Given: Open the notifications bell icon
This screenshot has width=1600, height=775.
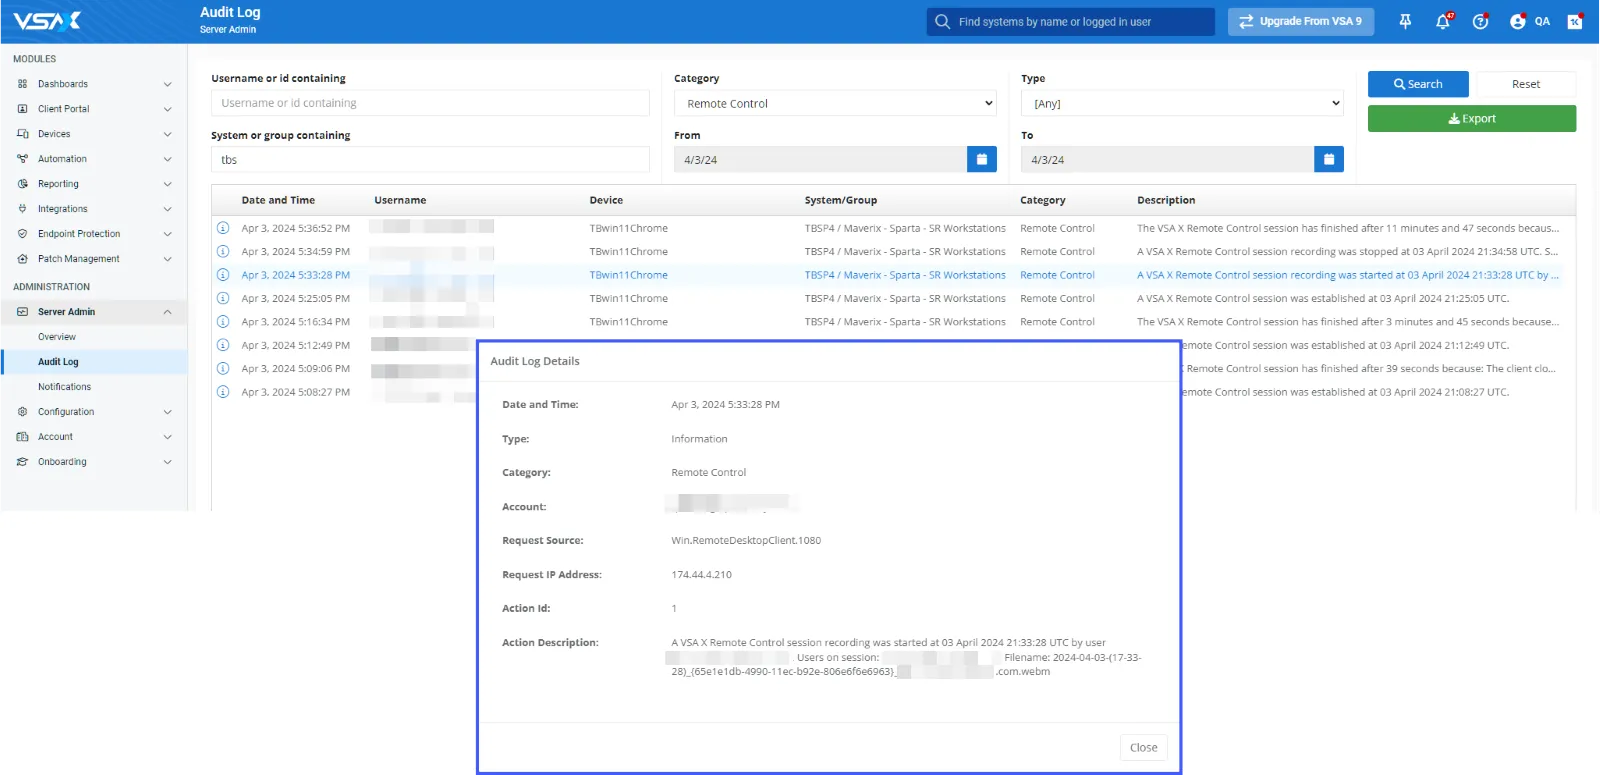Looking at the screenshot, I should coord(1443,21).
